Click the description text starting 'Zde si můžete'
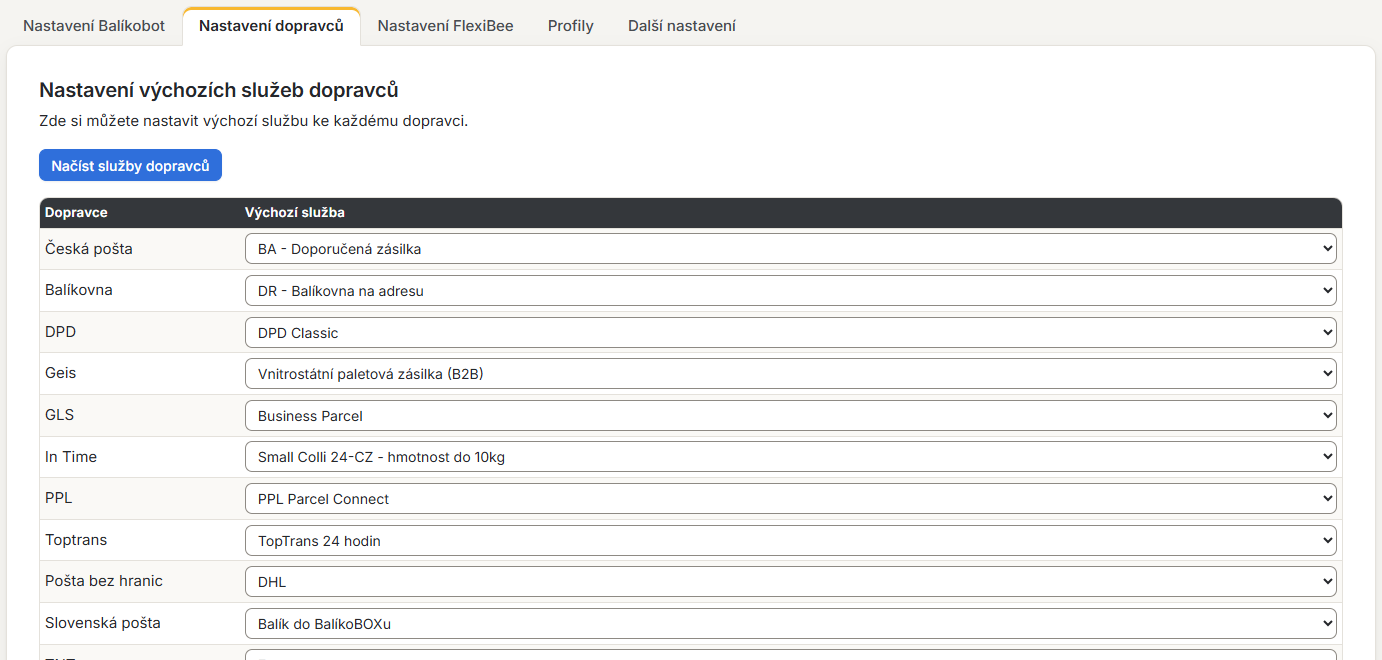Image resolution: width=1382 pixels, height=660 pixels. 254,122
